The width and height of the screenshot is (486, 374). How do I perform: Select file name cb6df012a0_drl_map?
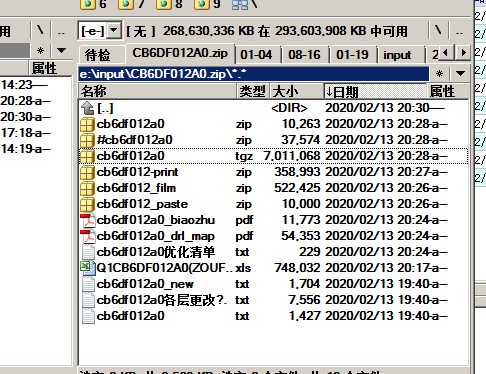coord(156,236)
